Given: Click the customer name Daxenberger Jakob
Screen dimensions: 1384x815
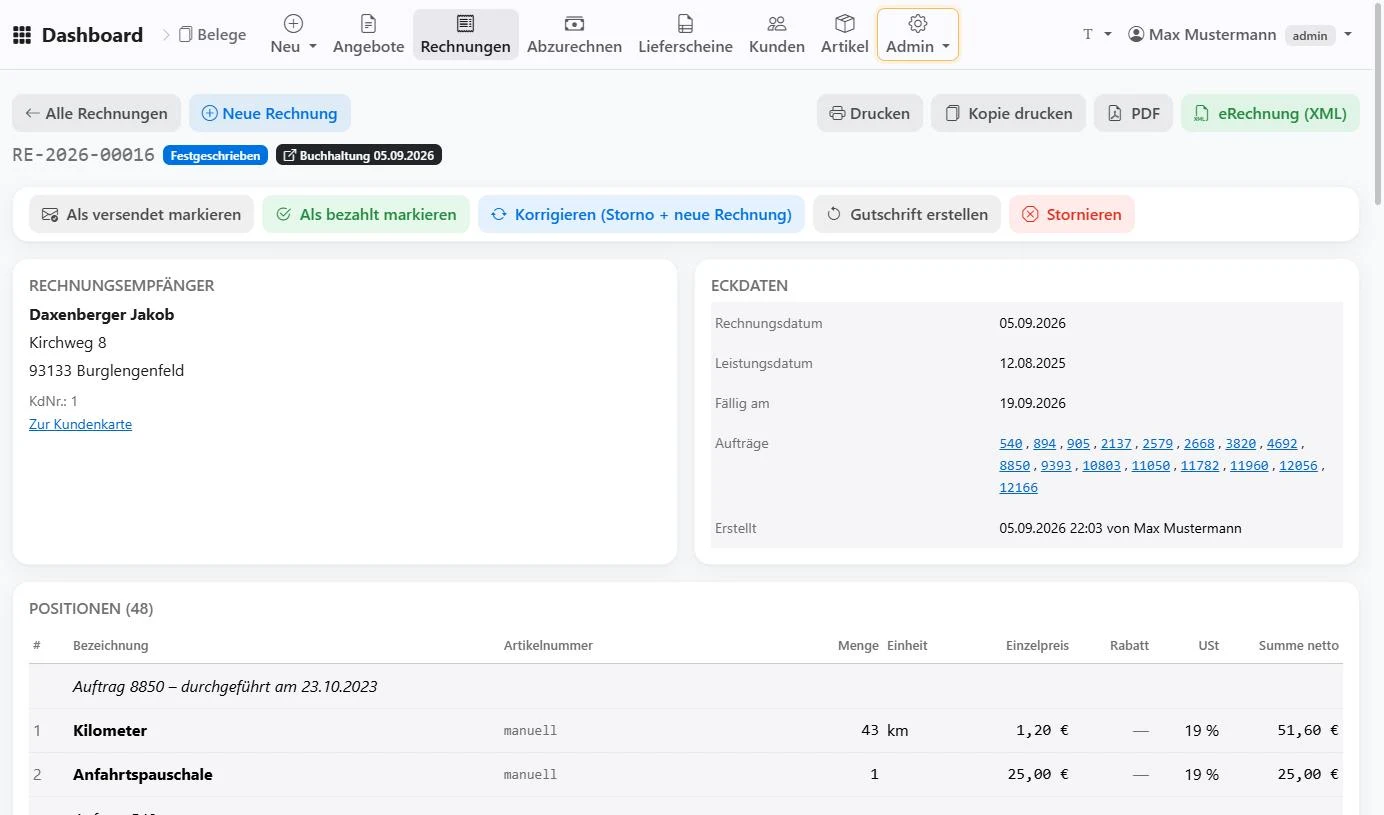Looking at the screenshot, I should pos(102,314).
